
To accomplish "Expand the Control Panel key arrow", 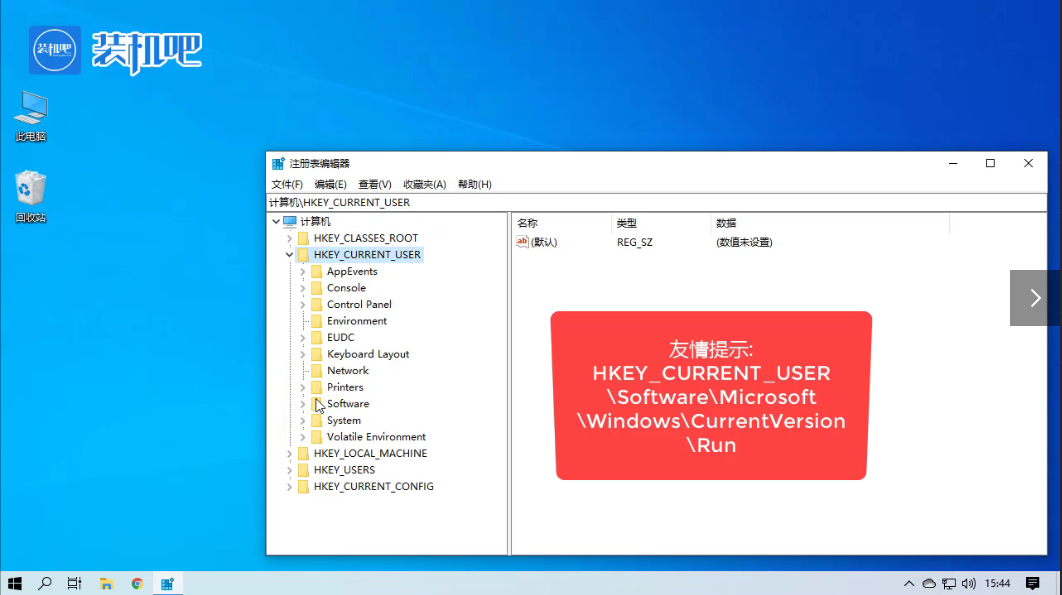I will pos(303,305).
